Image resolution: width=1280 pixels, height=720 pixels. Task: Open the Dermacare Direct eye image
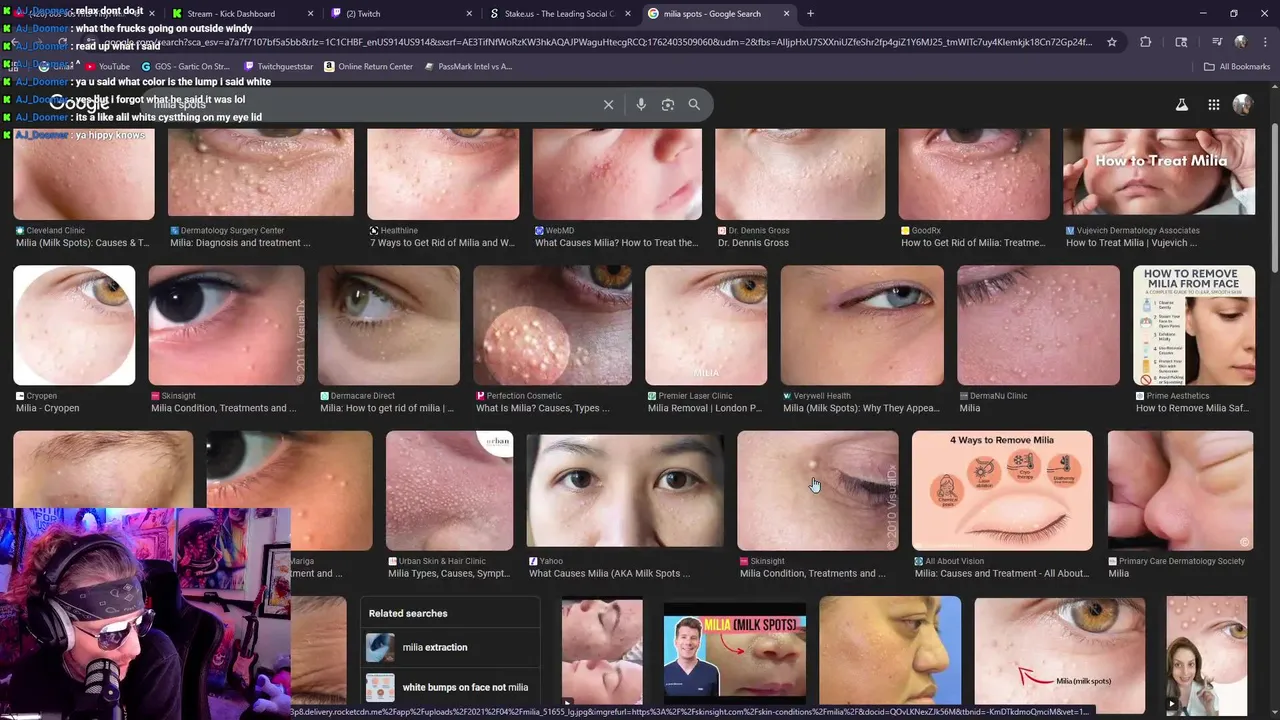coord(389,325)
